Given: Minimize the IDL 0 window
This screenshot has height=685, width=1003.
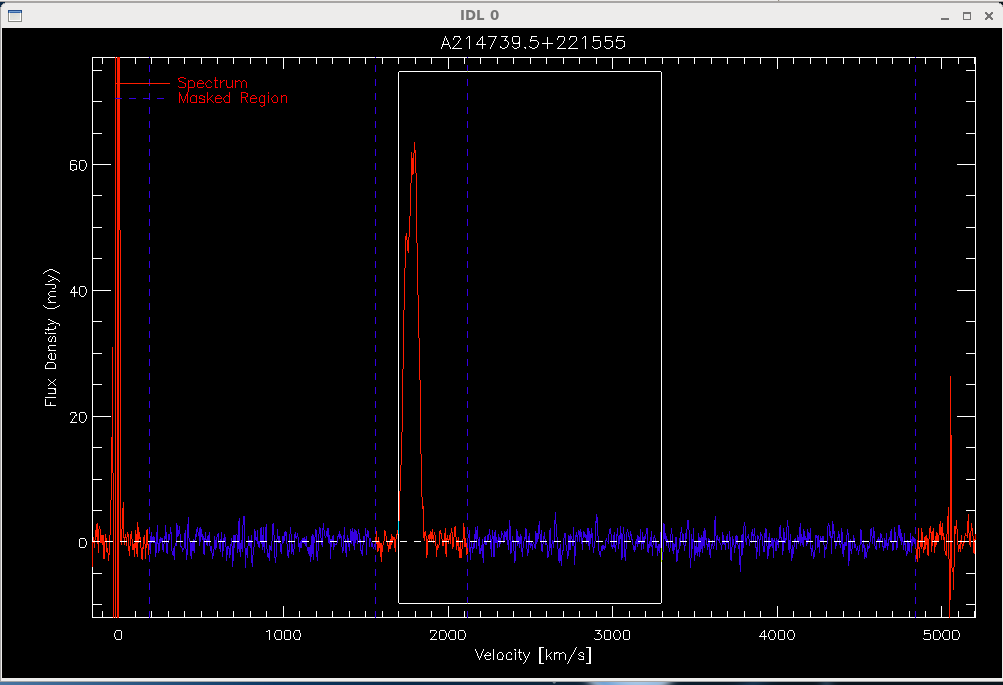Looking at the screenshot, I should pyautogui.click(x=945, y=17).
